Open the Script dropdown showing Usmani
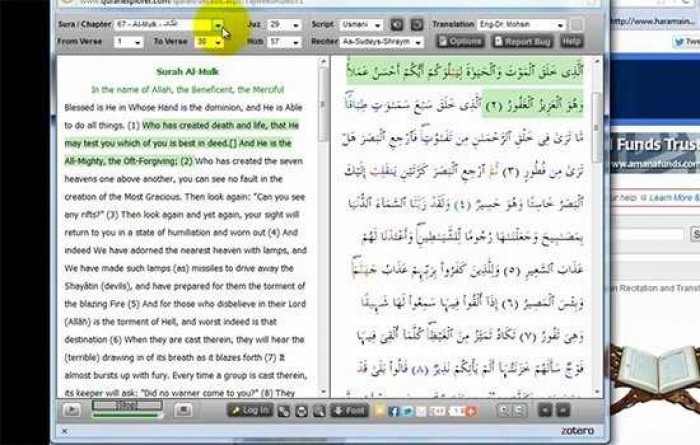This screenshot has width=700, height=445. pyautogui.click(x=361, y=25)
